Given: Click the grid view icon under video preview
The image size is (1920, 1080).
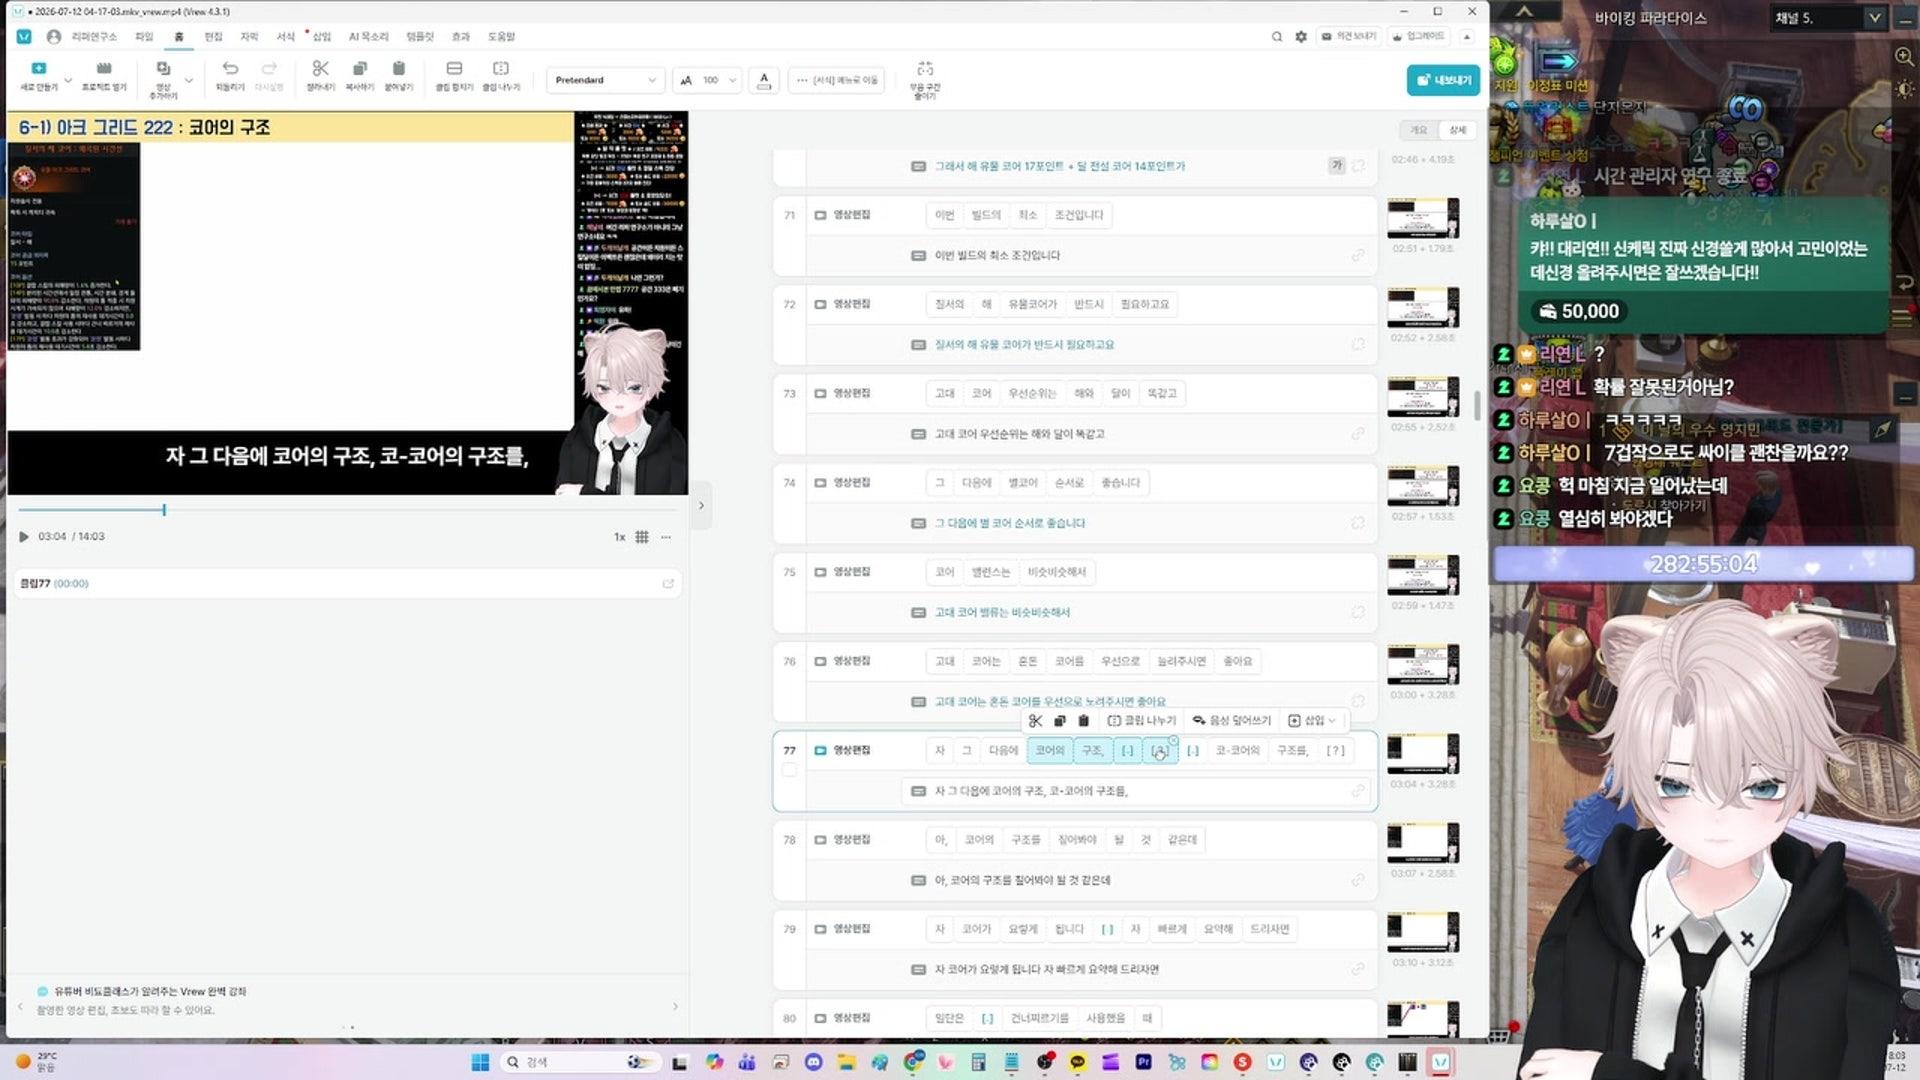Looking at the screenshot, I should (x=642, y=537).
